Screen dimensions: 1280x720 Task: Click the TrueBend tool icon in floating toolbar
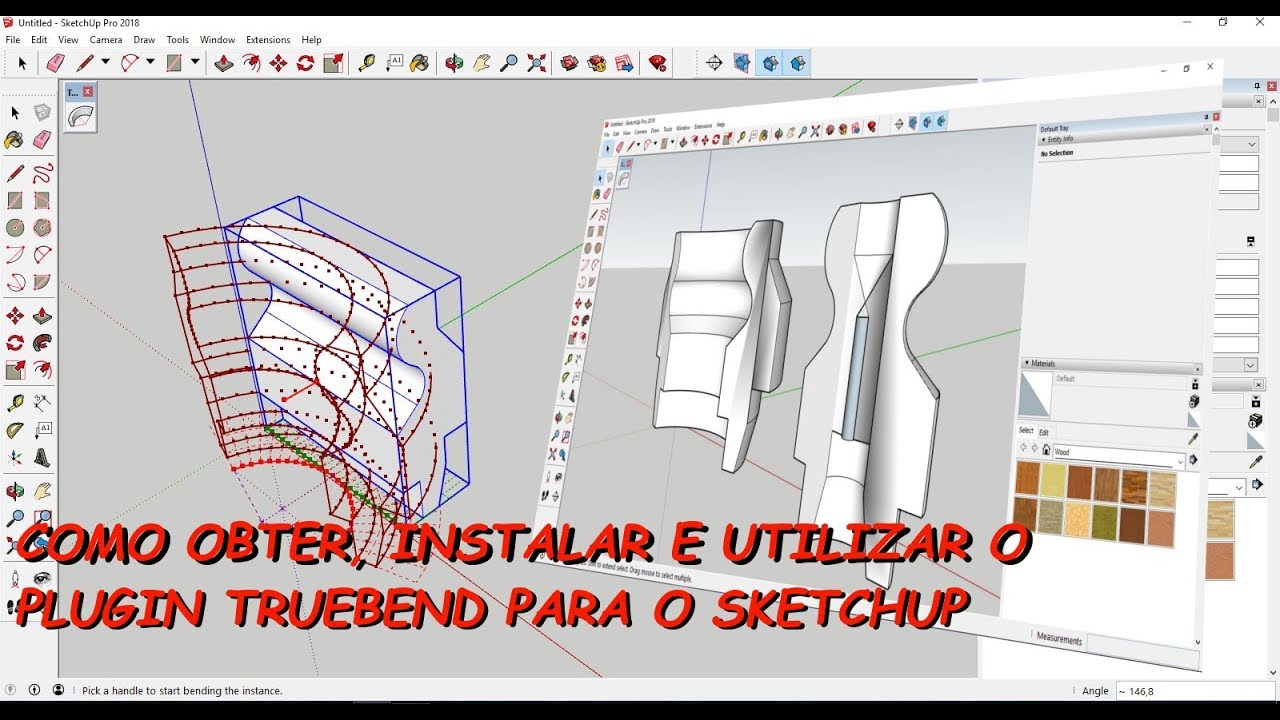(x=80, y=117)
